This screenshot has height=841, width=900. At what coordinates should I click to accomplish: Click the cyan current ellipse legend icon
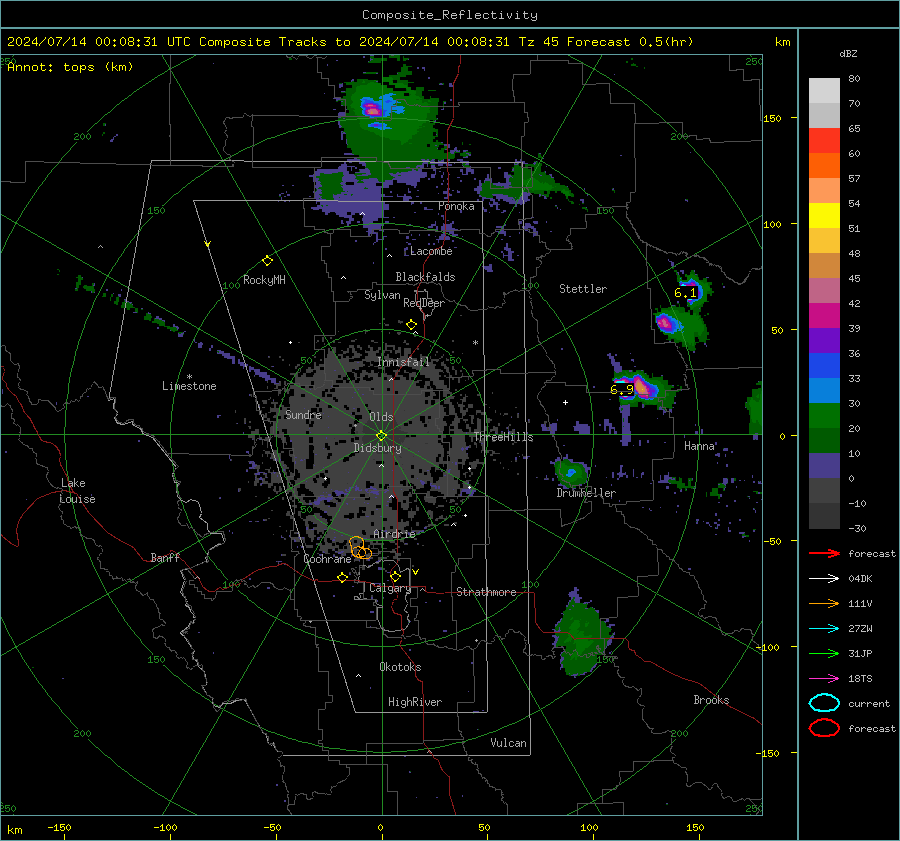[824, 703]
